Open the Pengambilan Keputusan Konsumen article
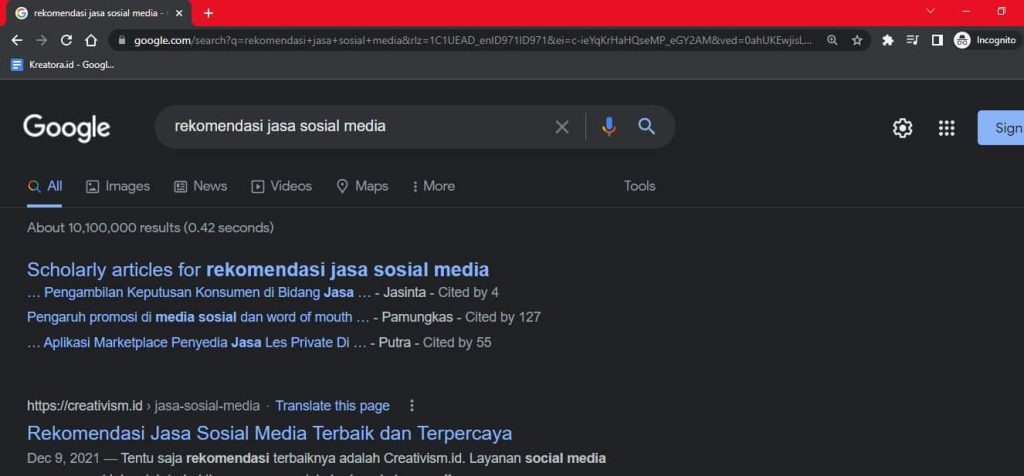Image resolution: width=1024 pixels, height=476 pixels. tap(199, 293)
